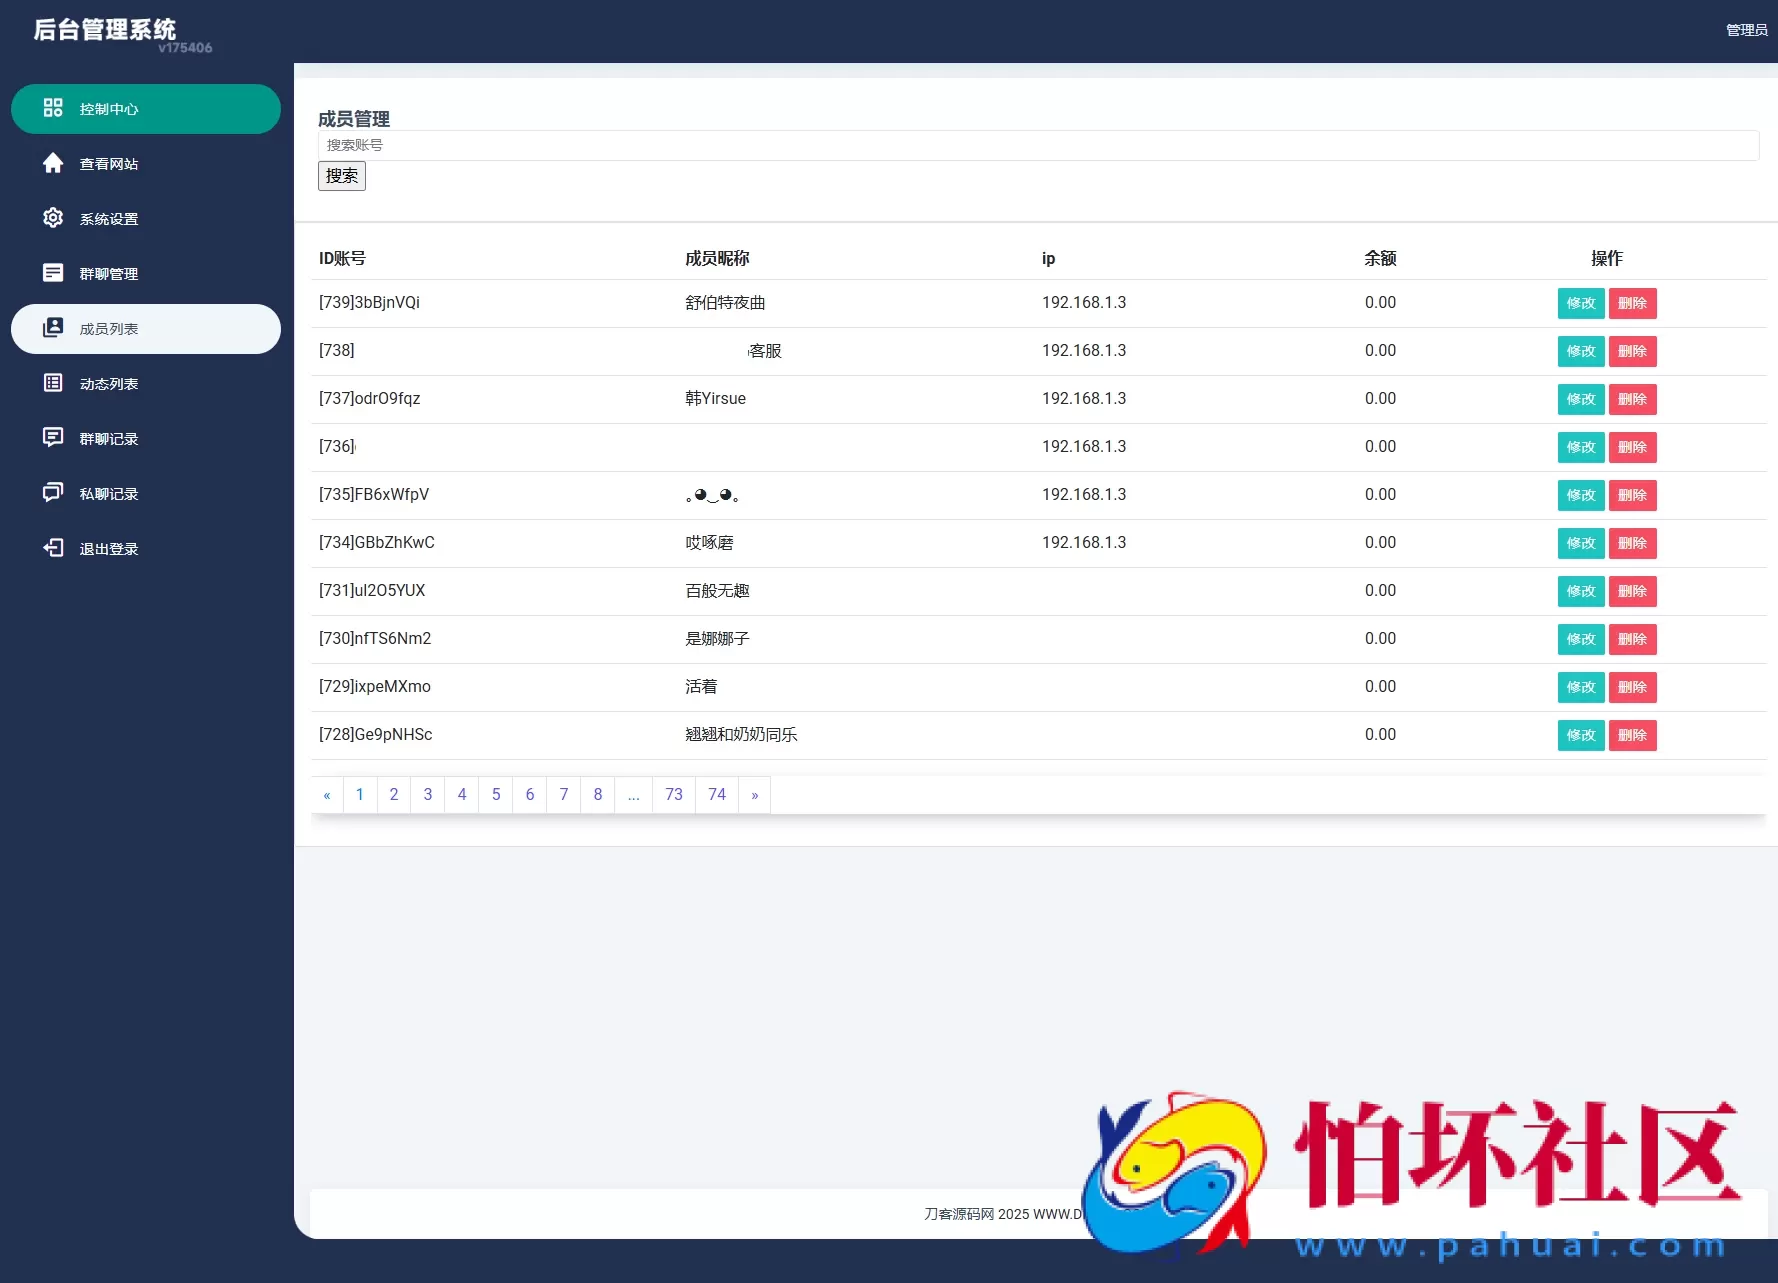Click the 后台管理系统 logo

104,30
